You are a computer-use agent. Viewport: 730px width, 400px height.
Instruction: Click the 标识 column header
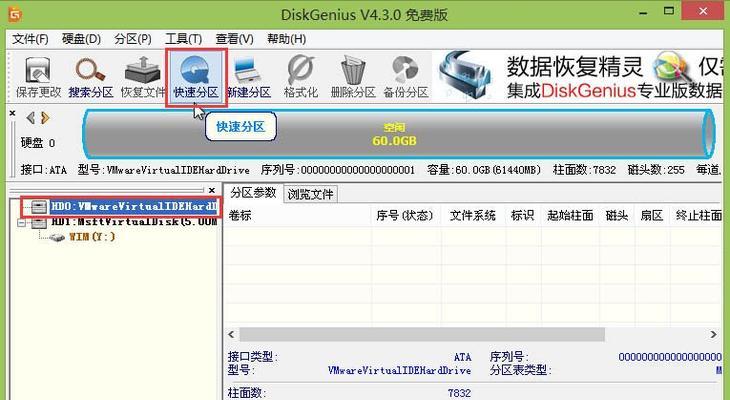pyautogui.click(x=522, y=216)
